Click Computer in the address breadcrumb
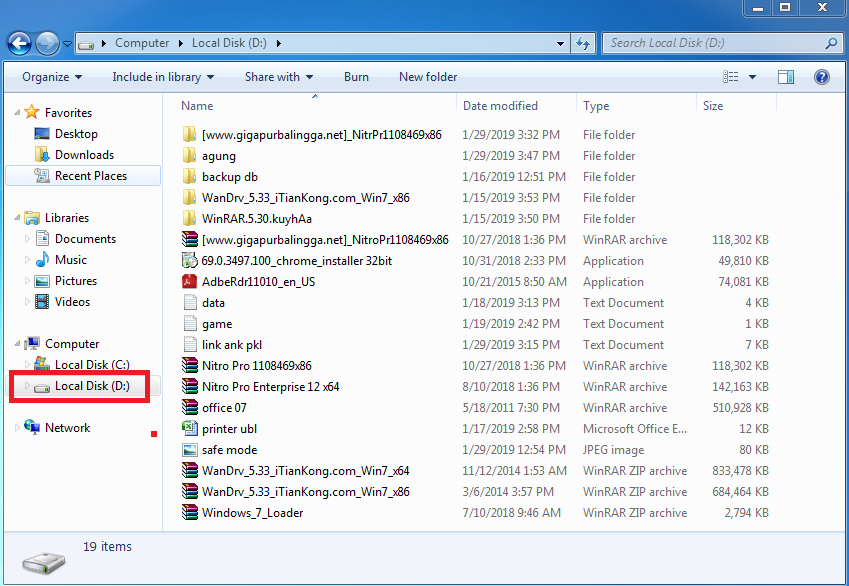The width and height of the screenshot is (849, 586). click(142, 43)
